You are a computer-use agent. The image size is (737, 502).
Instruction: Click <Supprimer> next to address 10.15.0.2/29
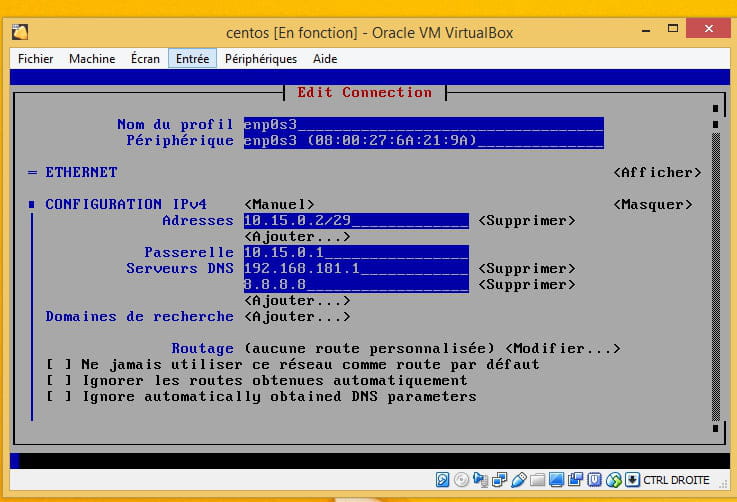526,220
